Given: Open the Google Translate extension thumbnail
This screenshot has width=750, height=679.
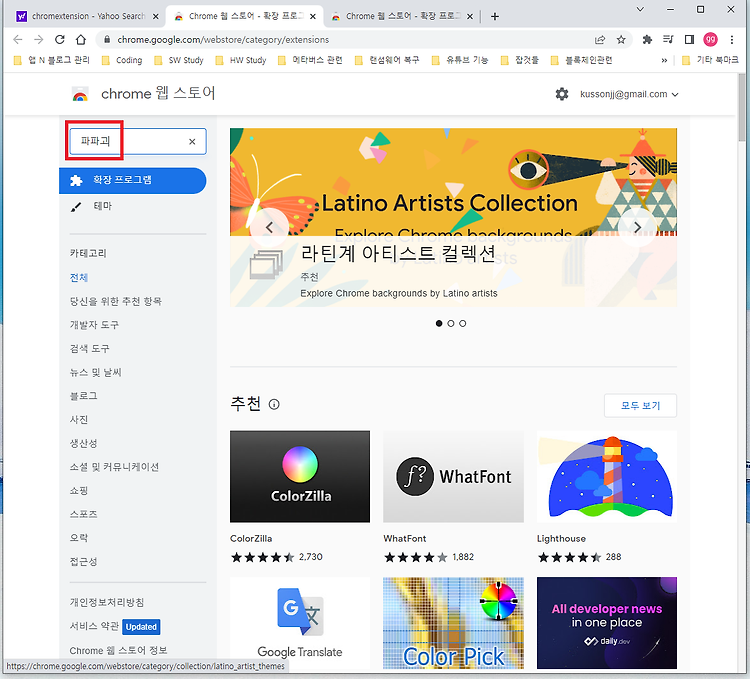Looking at the screenshot, I should tap(300, 623).
